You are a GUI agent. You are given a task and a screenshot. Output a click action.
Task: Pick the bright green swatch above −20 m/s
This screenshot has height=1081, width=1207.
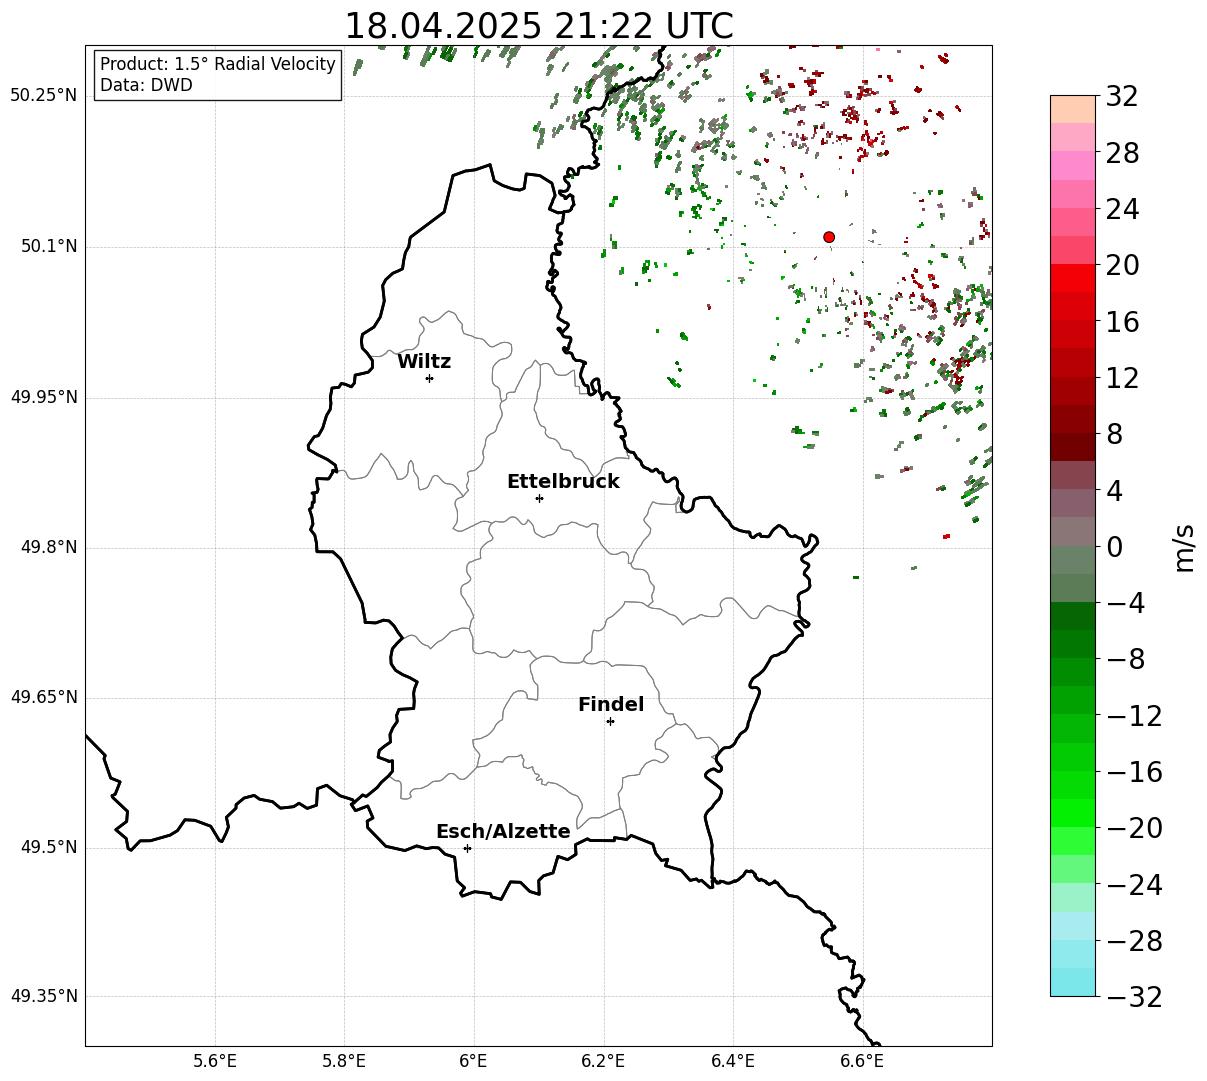click(x=1073, y=813)
